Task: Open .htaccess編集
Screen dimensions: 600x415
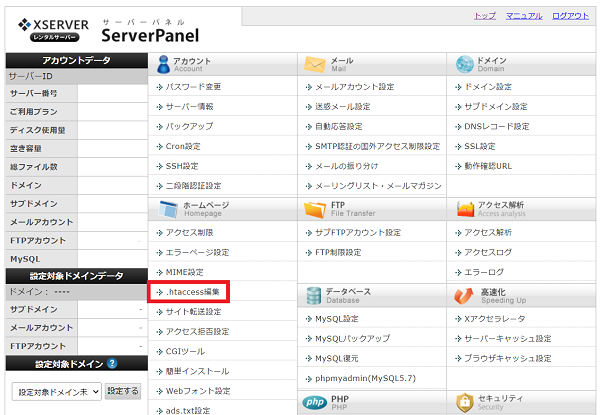Action: 192,292
